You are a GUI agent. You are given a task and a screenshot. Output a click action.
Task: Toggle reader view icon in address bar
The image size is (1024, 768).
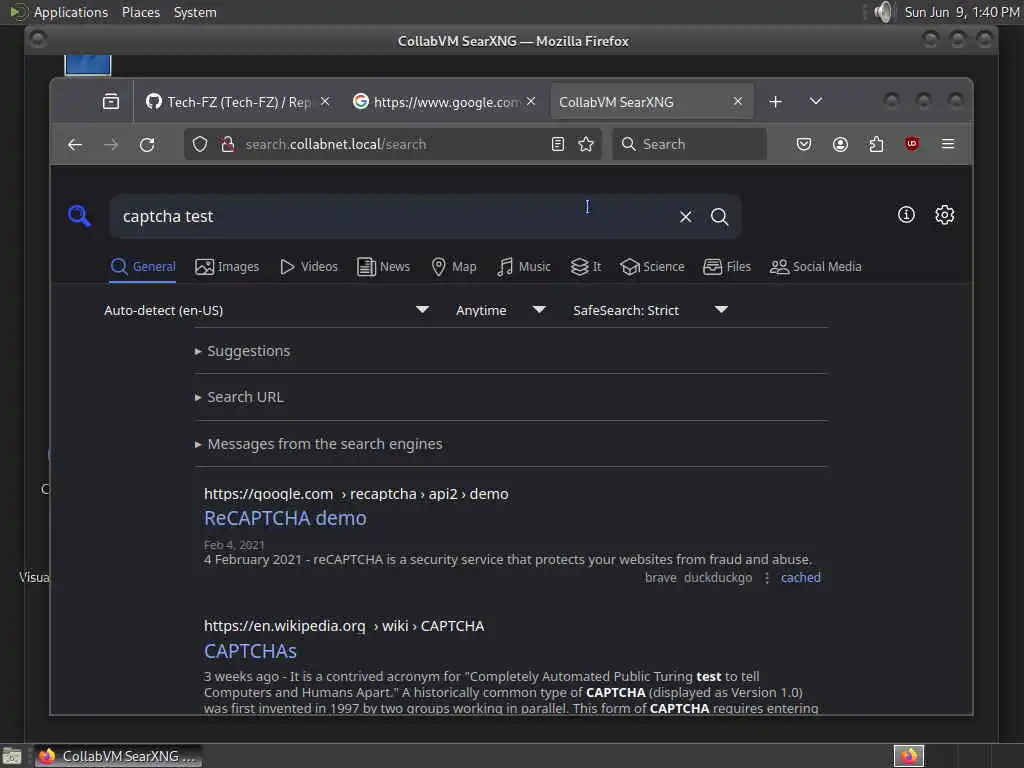(558, 144)
